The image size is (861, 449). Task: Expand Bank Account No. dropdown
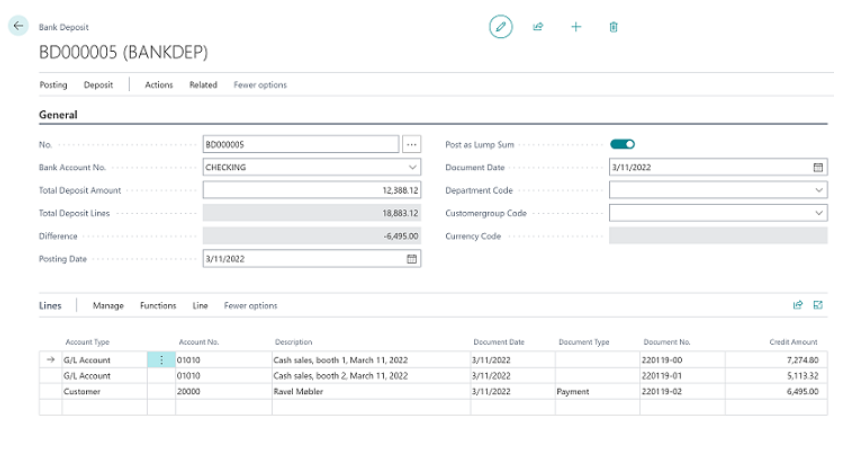(412, 167)
